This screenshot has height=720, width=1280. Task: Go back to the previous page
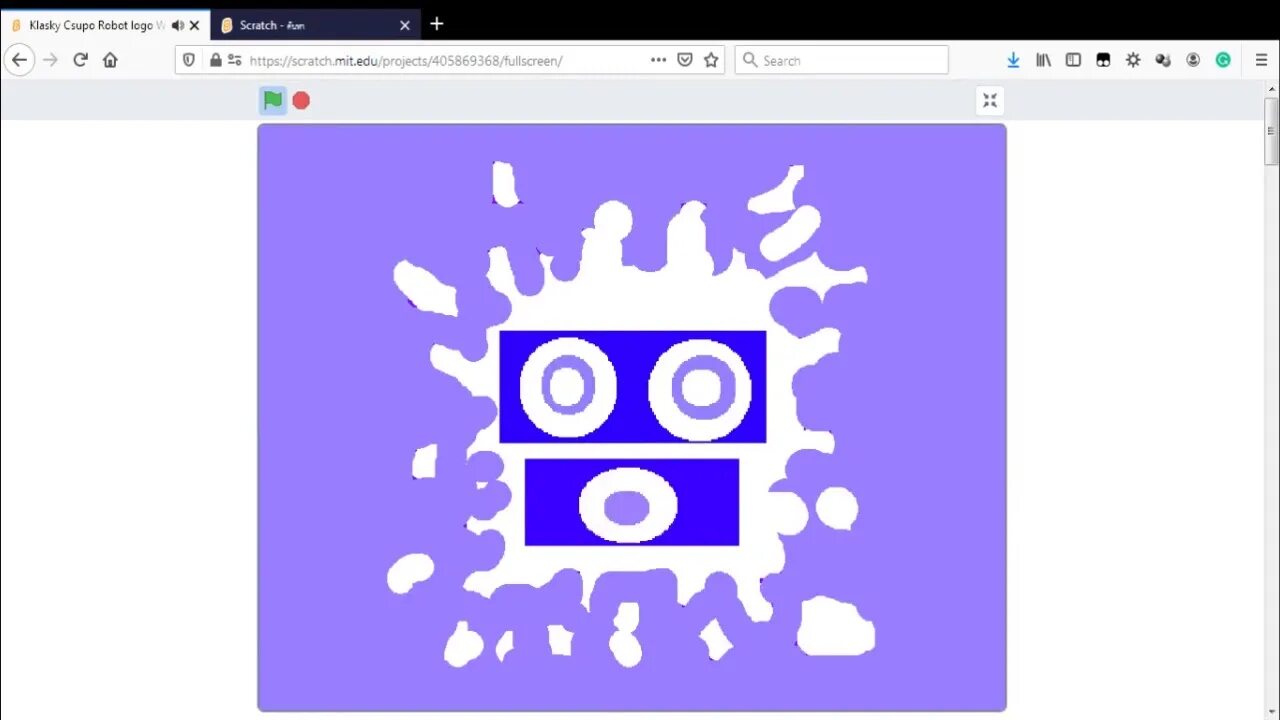pos(19,60)
